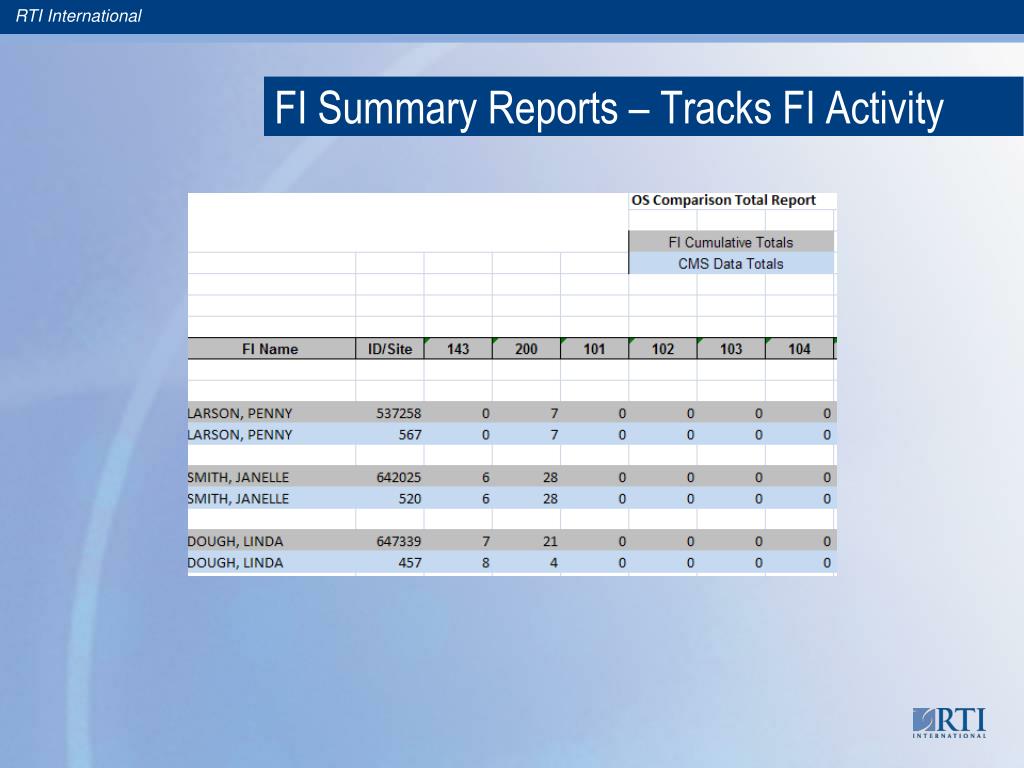
Task: Select the ID/Site column header
Action: pyautogui.click(x=390, y=349)
